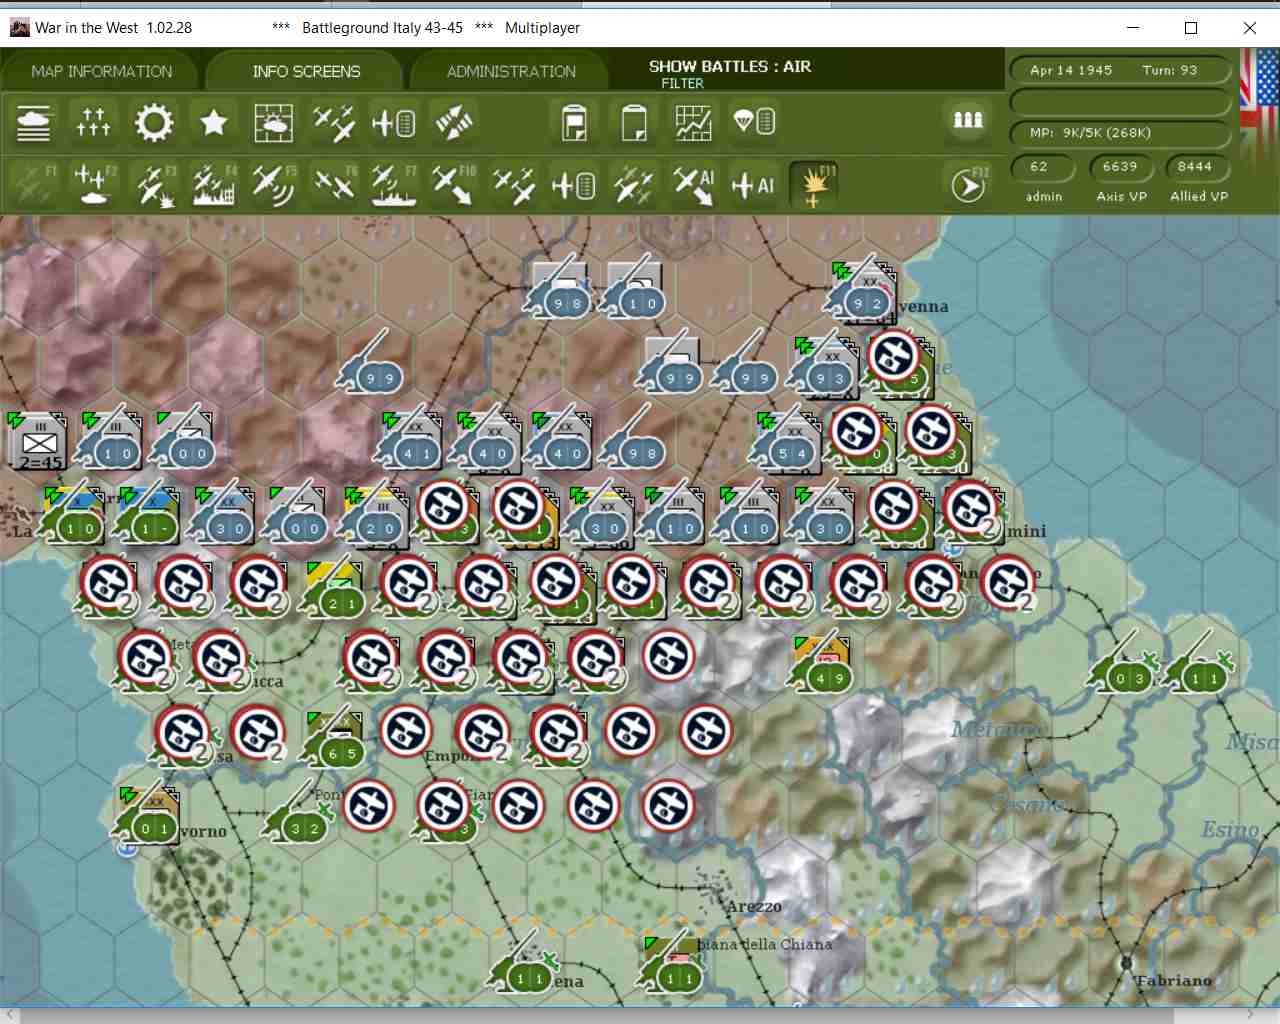Image resolution: width=1280 pixels, height=1024 pixels.
Task: Click the ammunition shells icon
Action: (967, 120)
